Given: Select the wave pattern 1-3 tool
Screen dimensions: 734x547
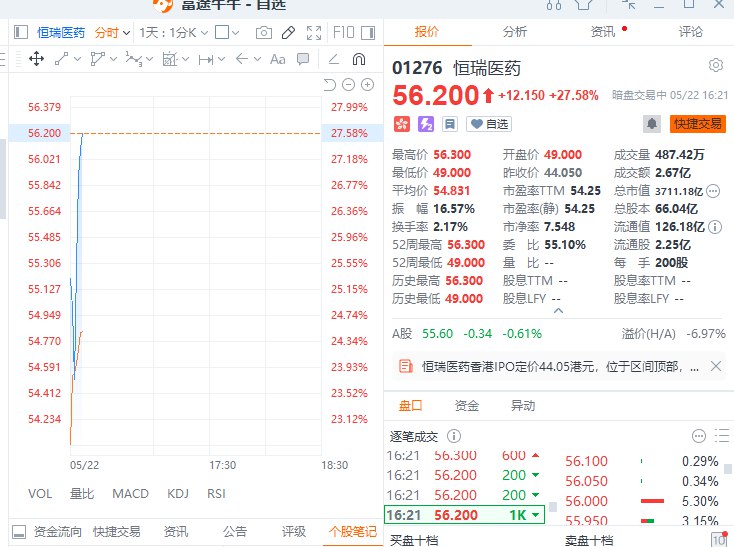Looking at the screenshot, I should [134, 59].
